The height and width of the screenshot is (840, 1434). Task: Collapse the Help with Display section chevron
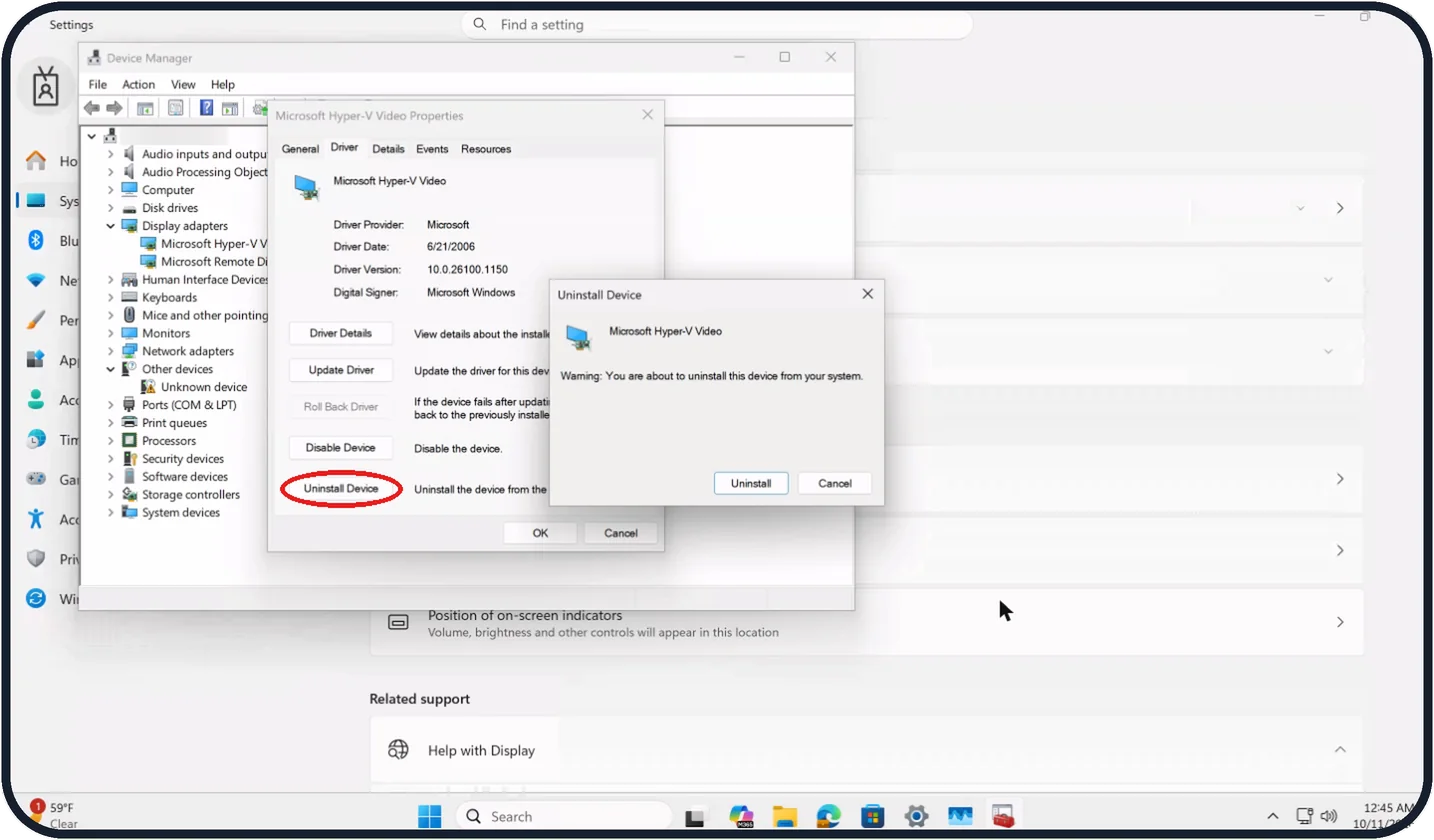(1340, 750)
